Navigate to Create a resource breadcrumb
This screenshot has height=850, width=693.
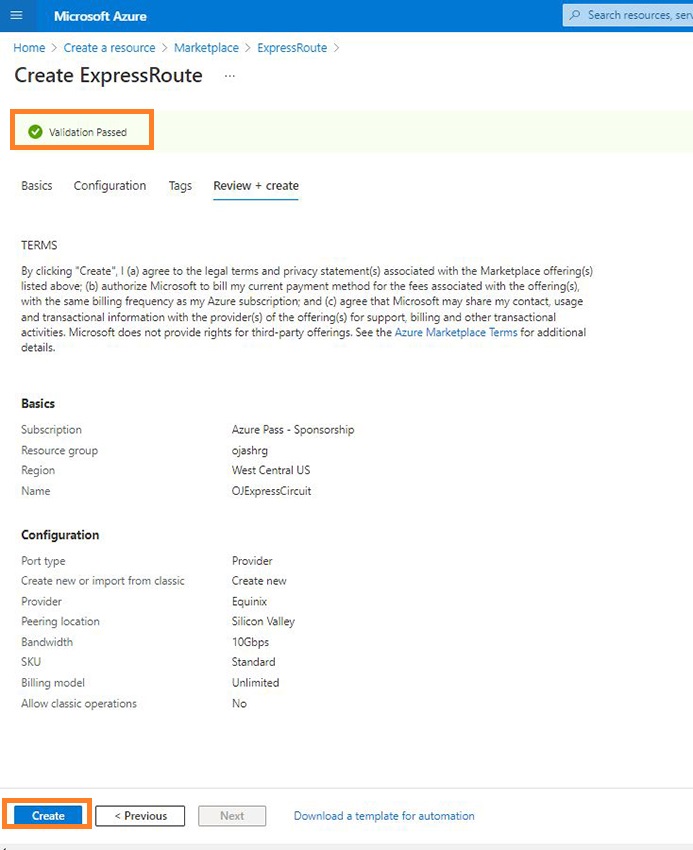(109, 48)
